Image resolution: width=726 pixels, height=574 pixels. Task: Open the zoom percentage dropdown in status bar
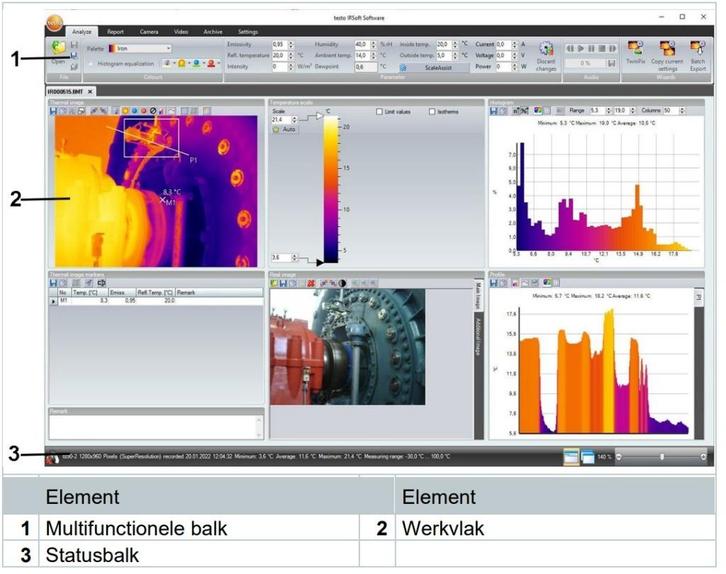point(605,455)
